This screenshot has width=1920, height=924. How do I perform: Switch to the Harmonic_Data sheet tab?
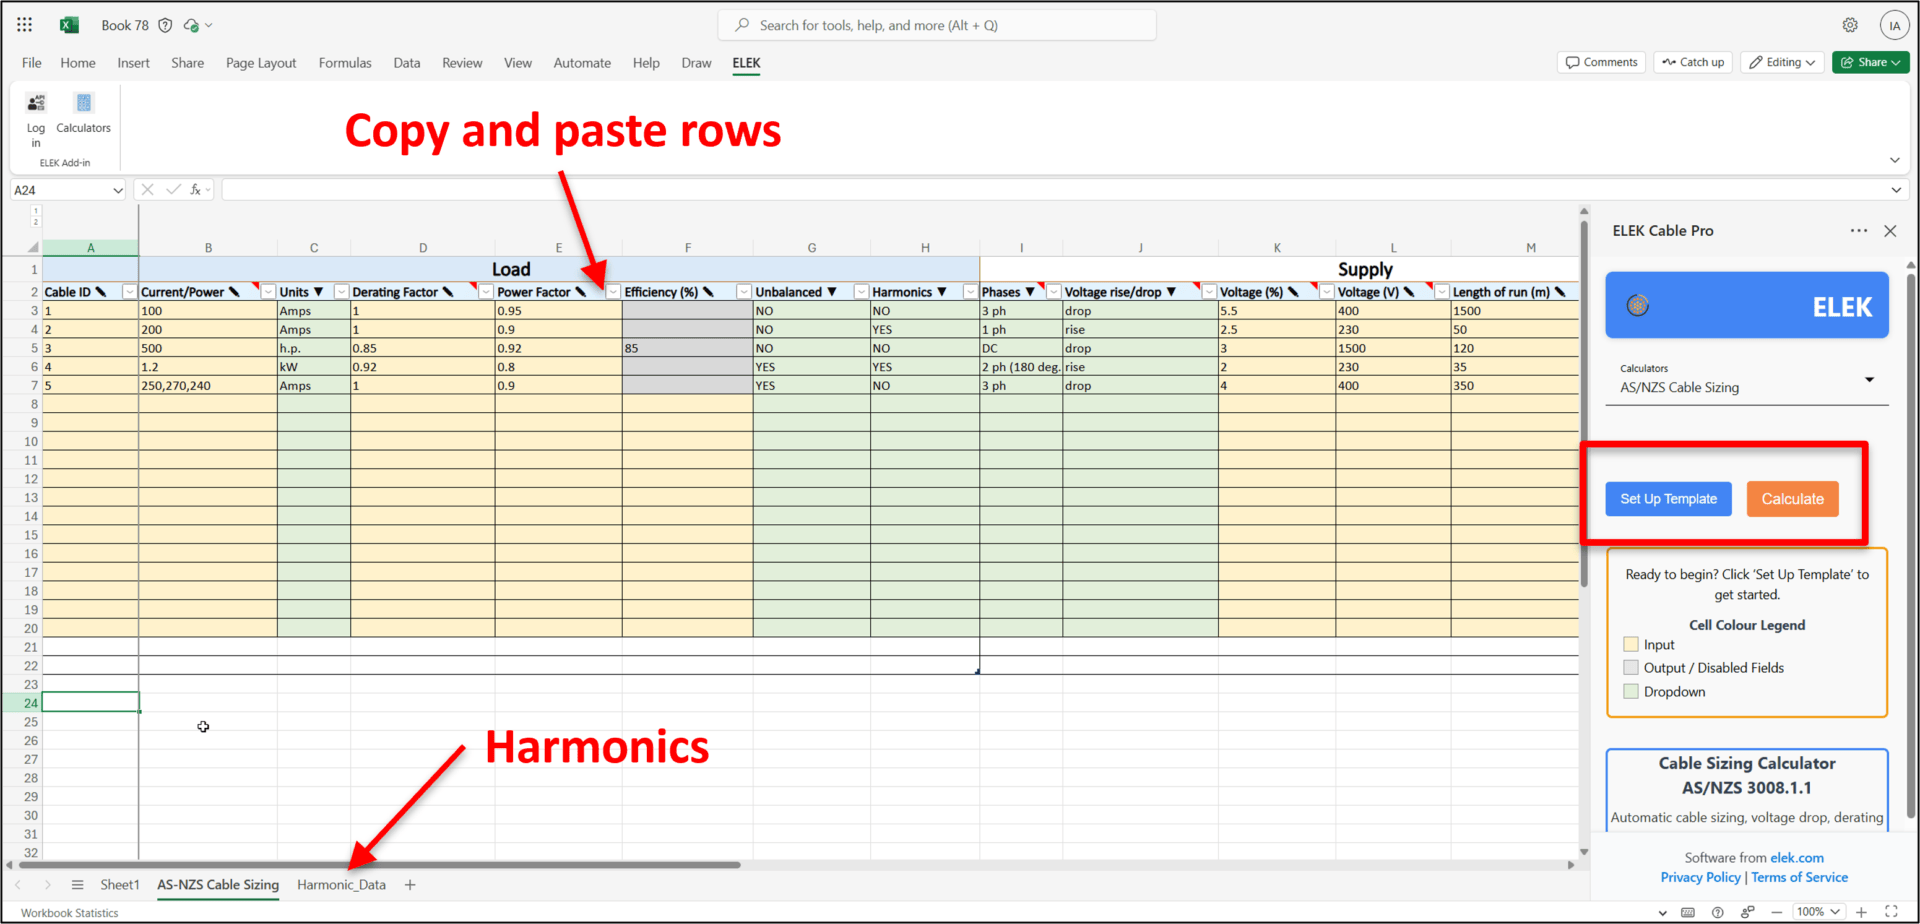341,884
